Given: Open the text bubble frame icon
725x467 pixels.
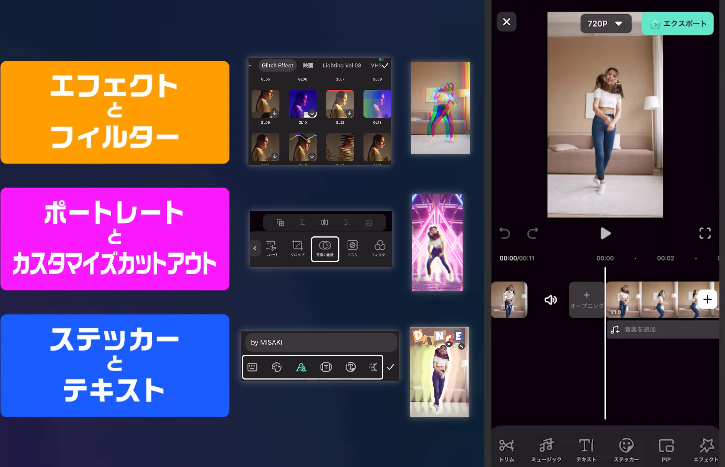Looking at the screenshot, I should click(x=326, y=367).
